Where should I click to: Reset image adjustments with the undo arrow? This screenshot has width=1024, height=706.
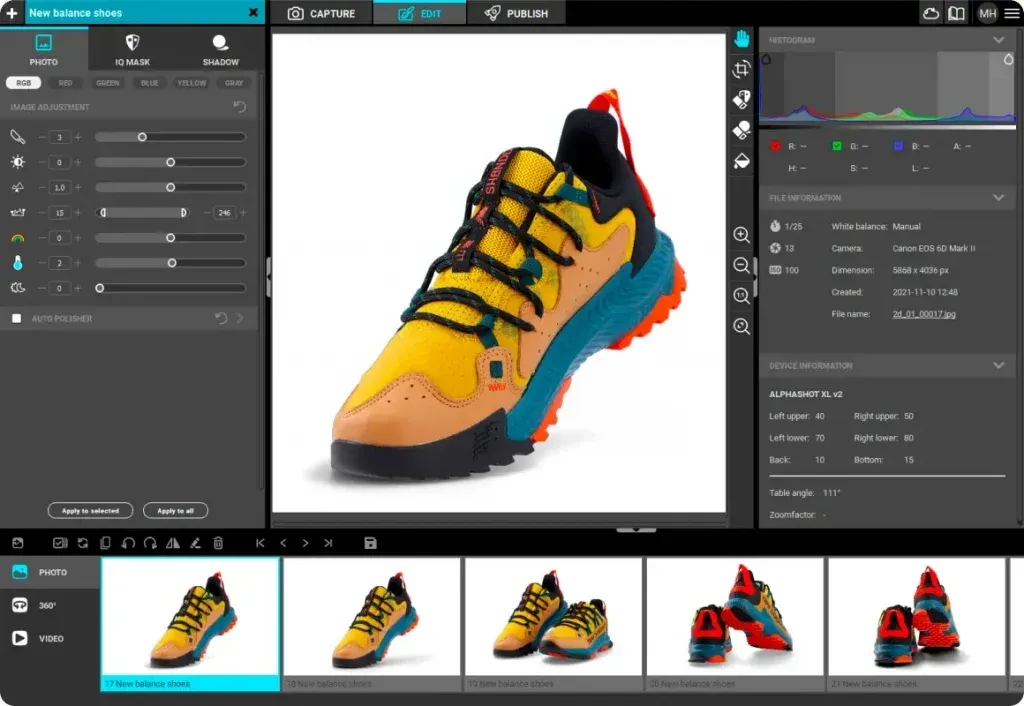point(239,107)
